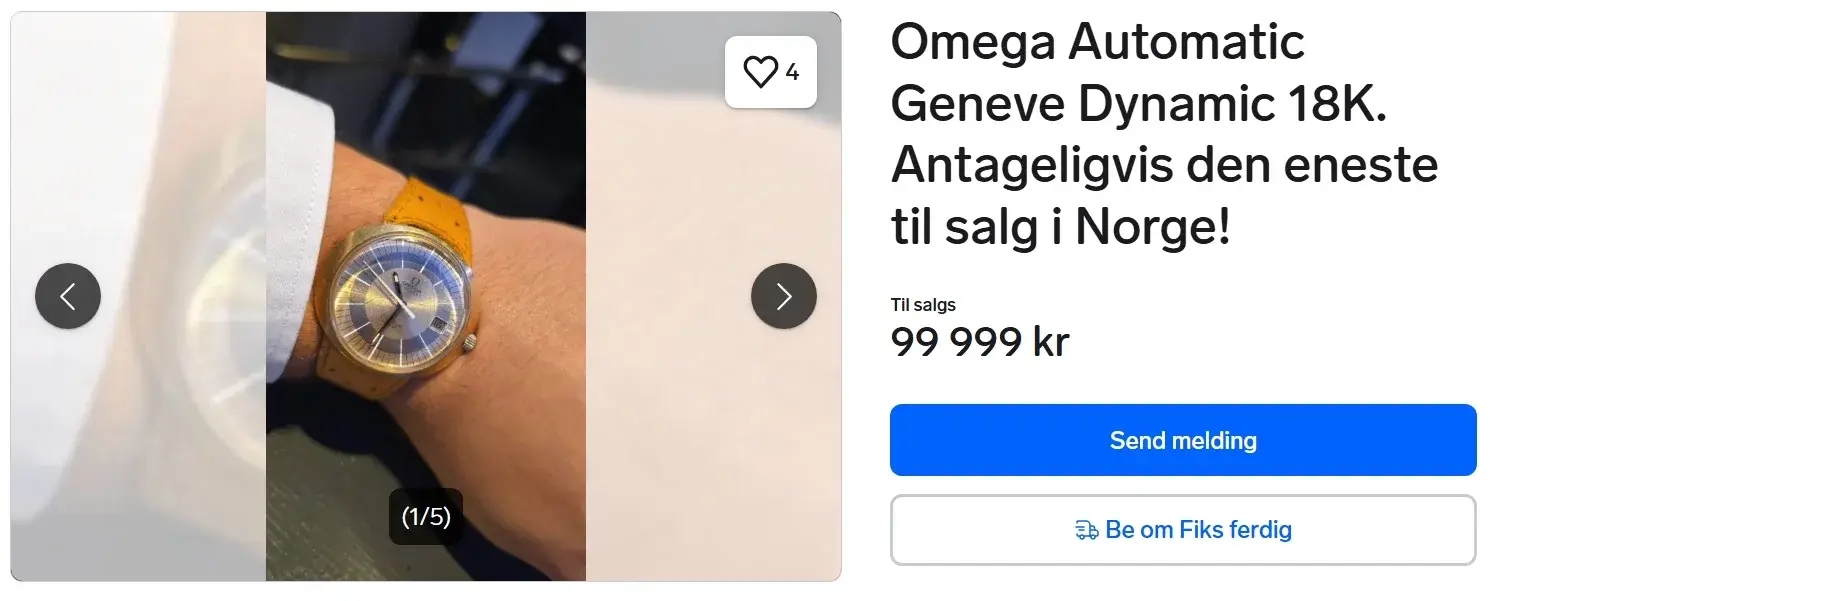
Task: Click the (1/5) image counter badge
Action: [x=426, y=517]
